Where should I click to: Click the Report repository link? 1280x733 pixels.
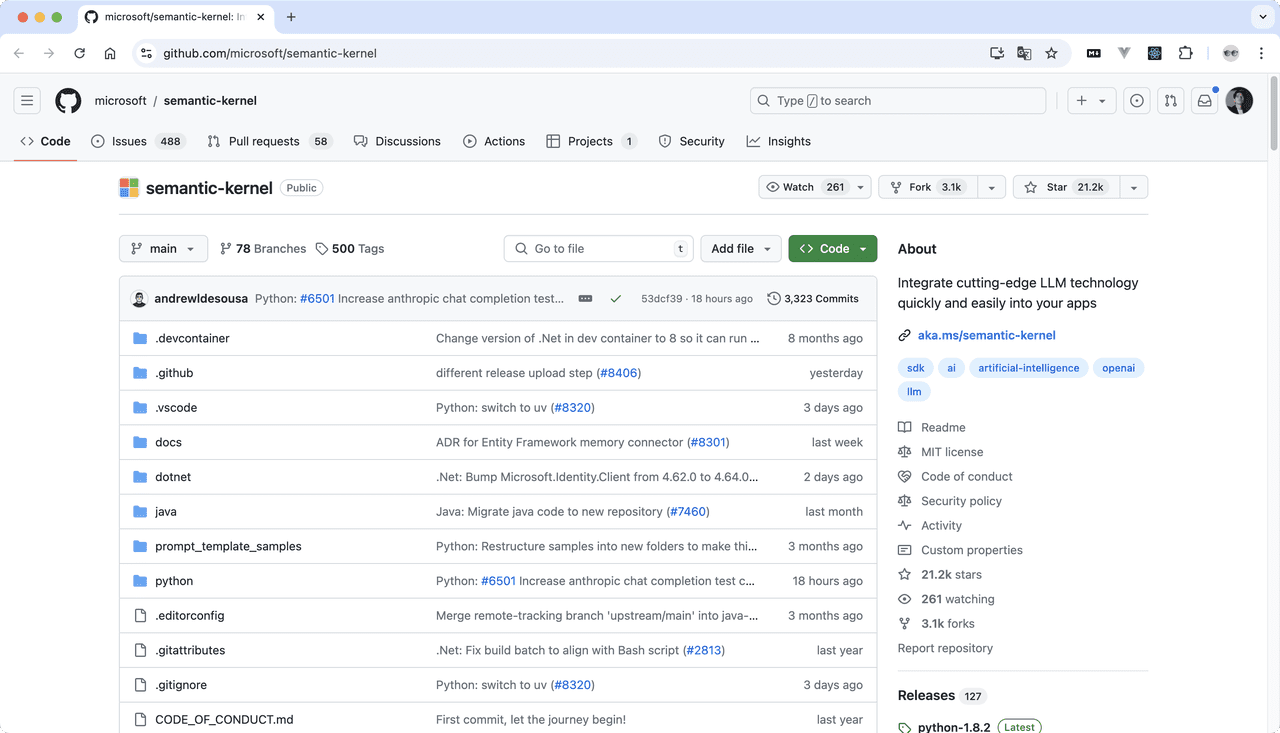(x=945, y=648)
